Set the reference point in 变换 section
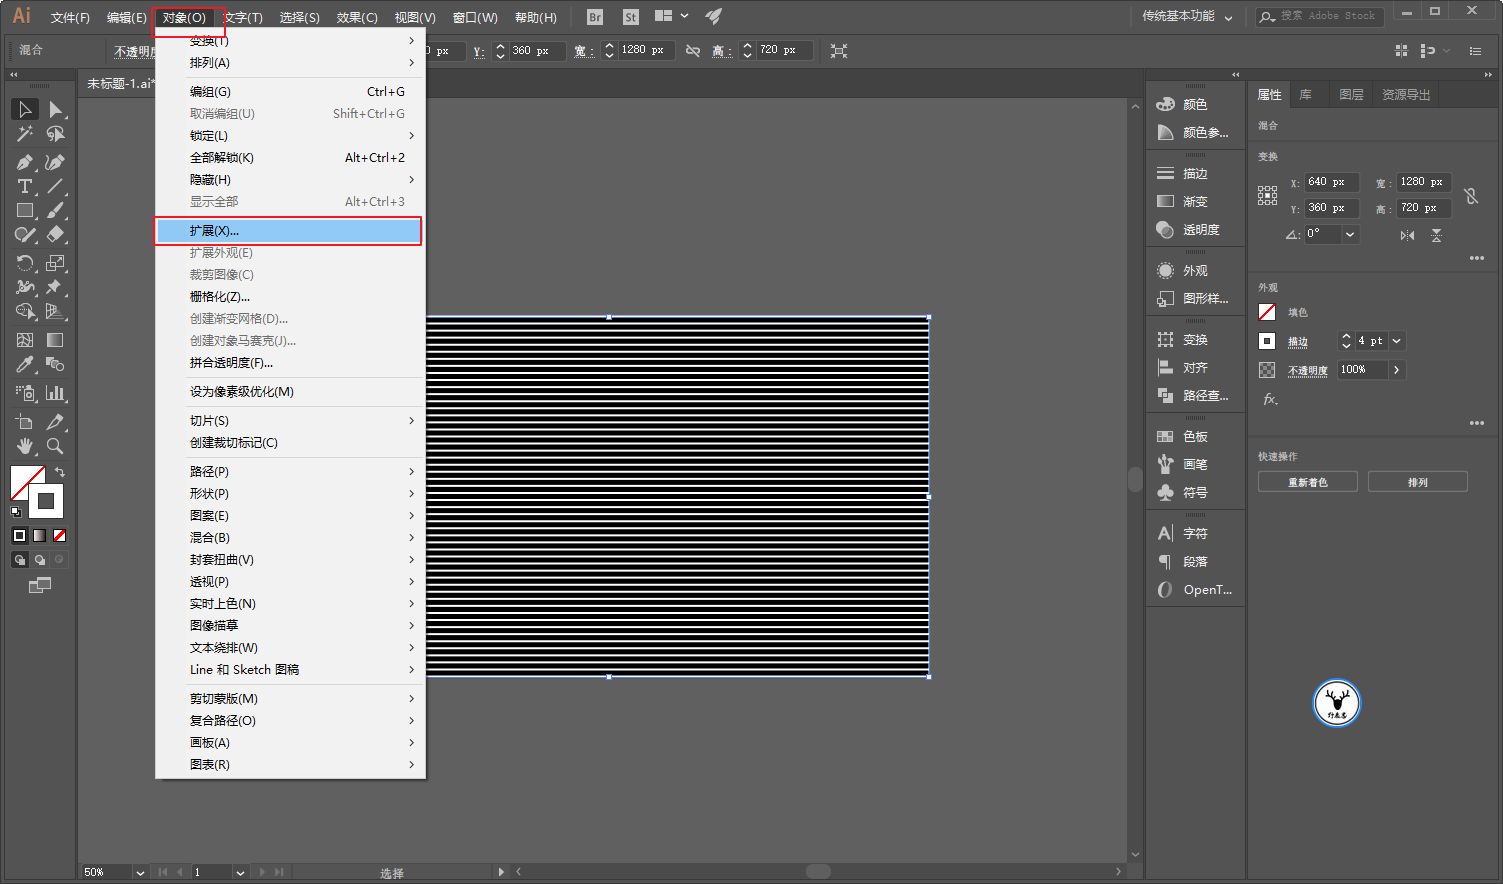This screenshot has height=884, width=1503. [1267, 196]
